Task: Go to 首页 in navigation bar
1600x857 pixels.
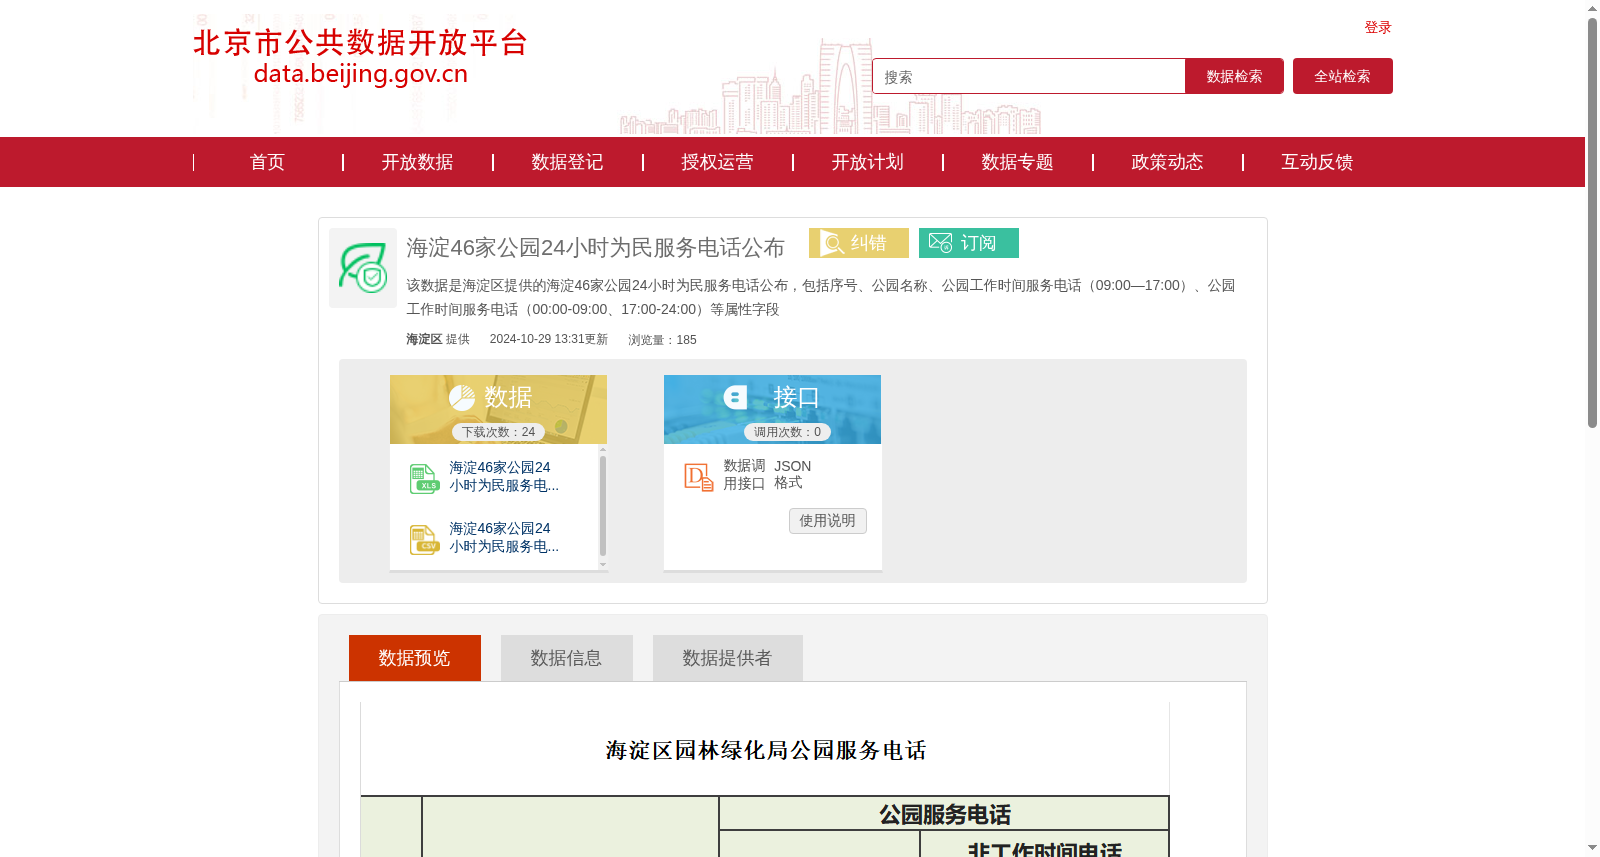Action: (267, 162)
